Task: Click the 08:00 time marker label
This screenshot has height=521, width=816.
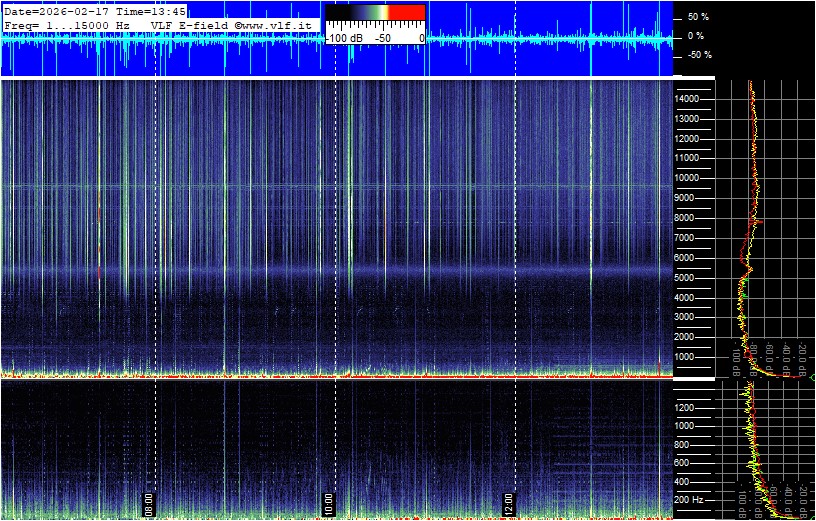Action: tap(149, 501)
